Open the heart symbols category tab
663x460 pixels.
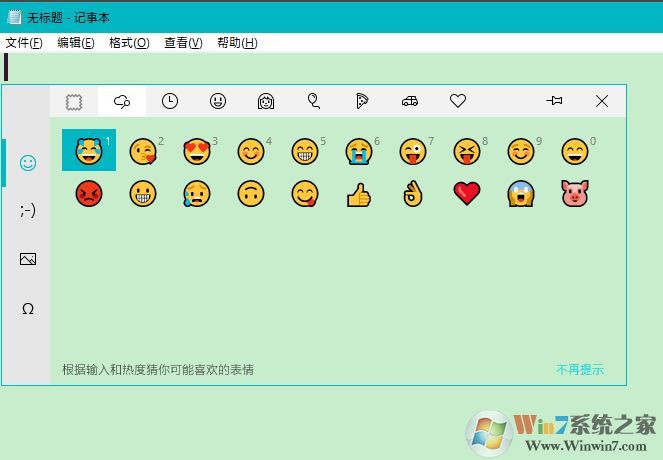tap(458, 101)
